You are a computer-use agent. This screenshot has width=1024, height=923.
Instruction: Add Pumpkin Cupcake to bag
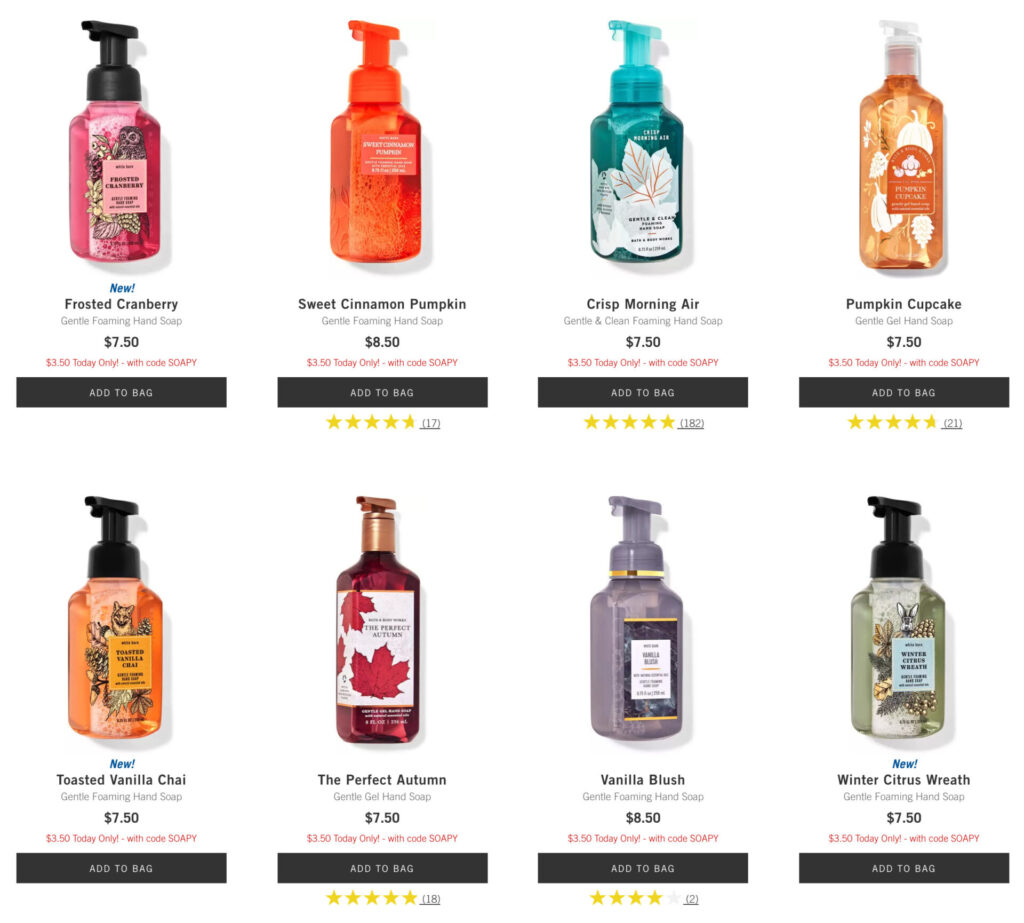[x=904, y=392]
